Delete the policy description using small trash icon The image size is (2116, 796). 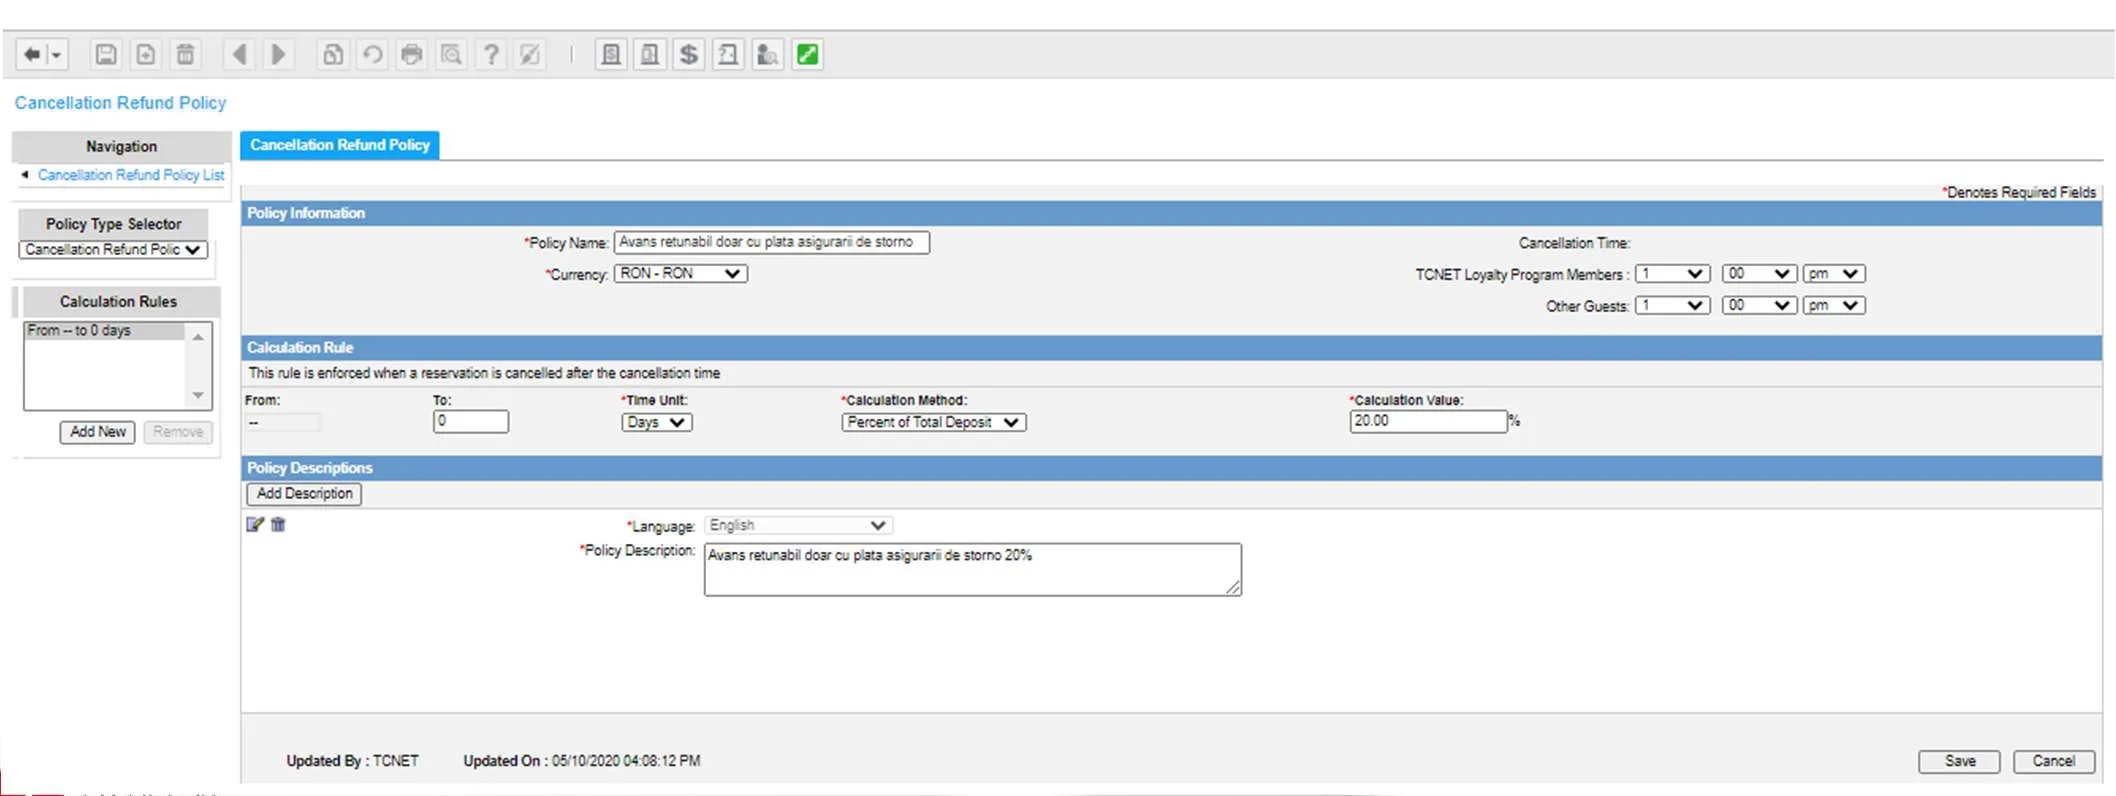tap(278, 525)
